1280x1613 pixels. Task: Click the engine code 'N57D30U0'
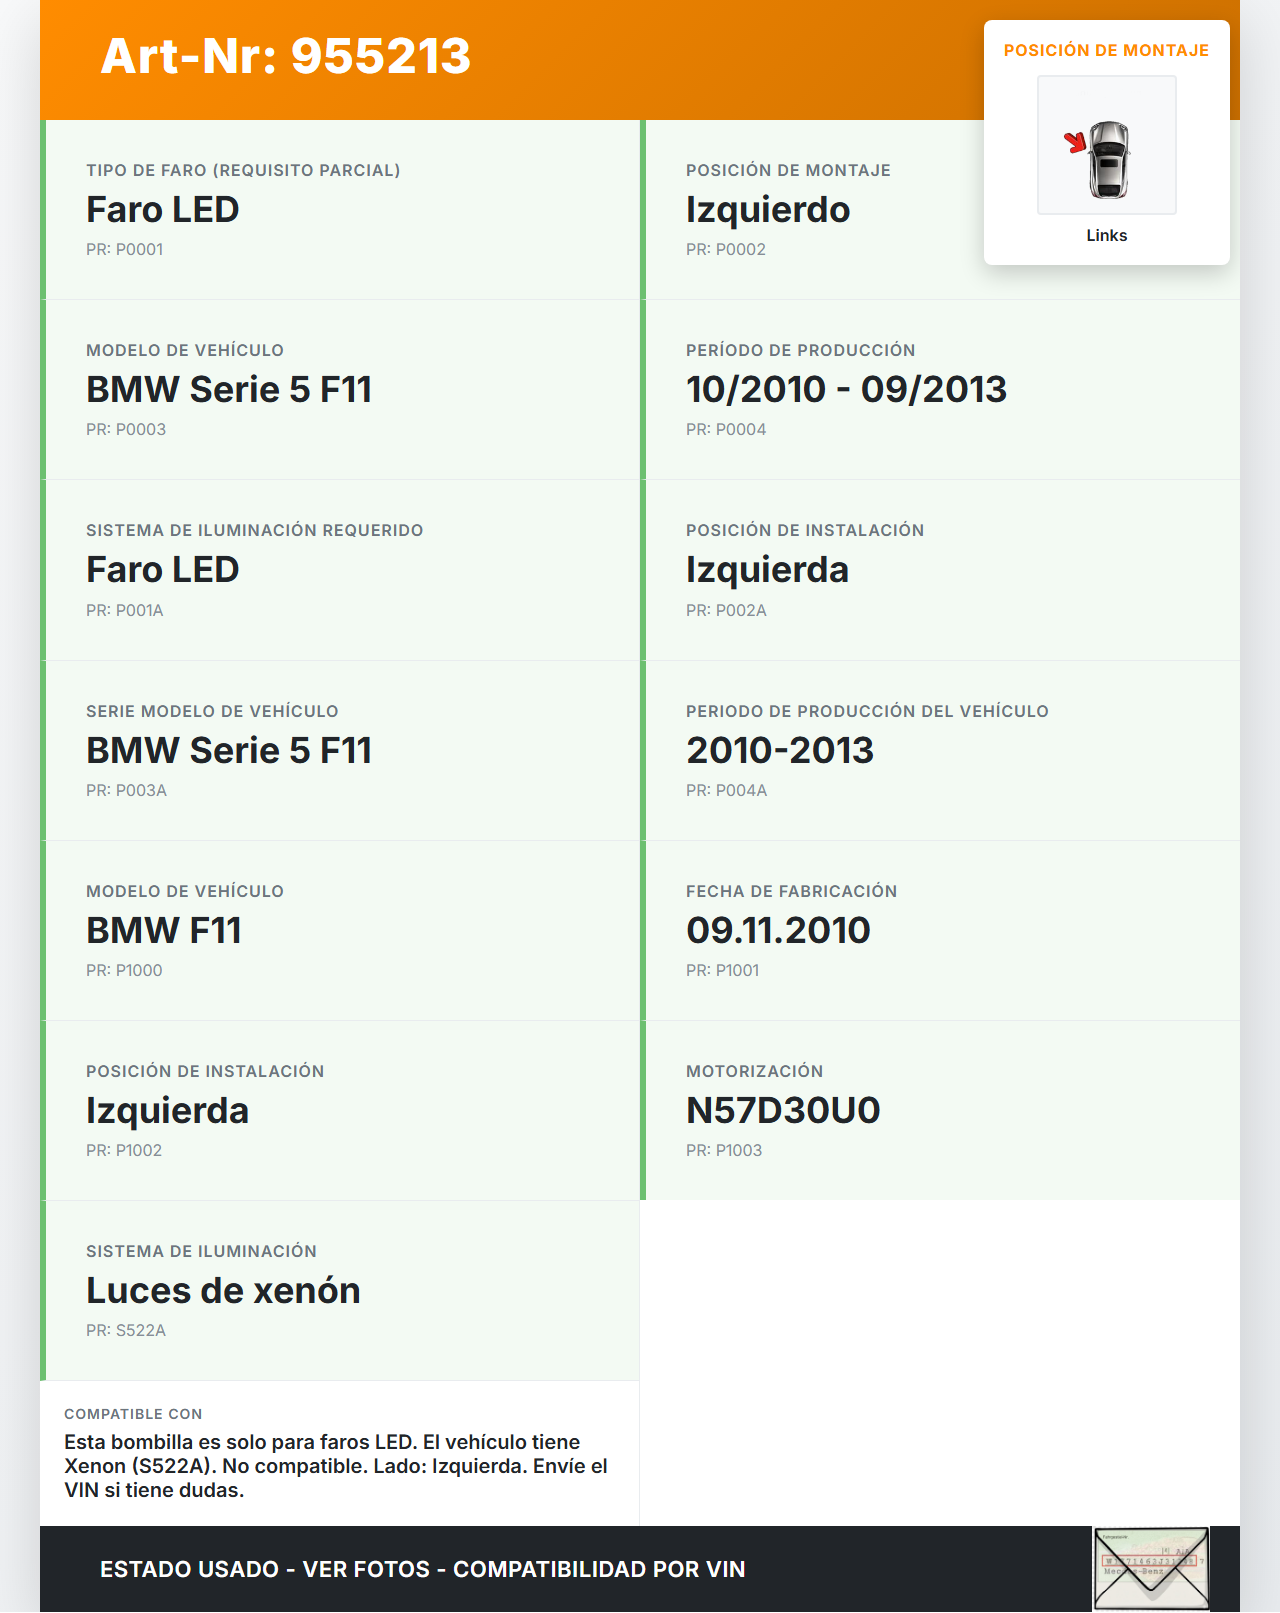point(783,1110)
